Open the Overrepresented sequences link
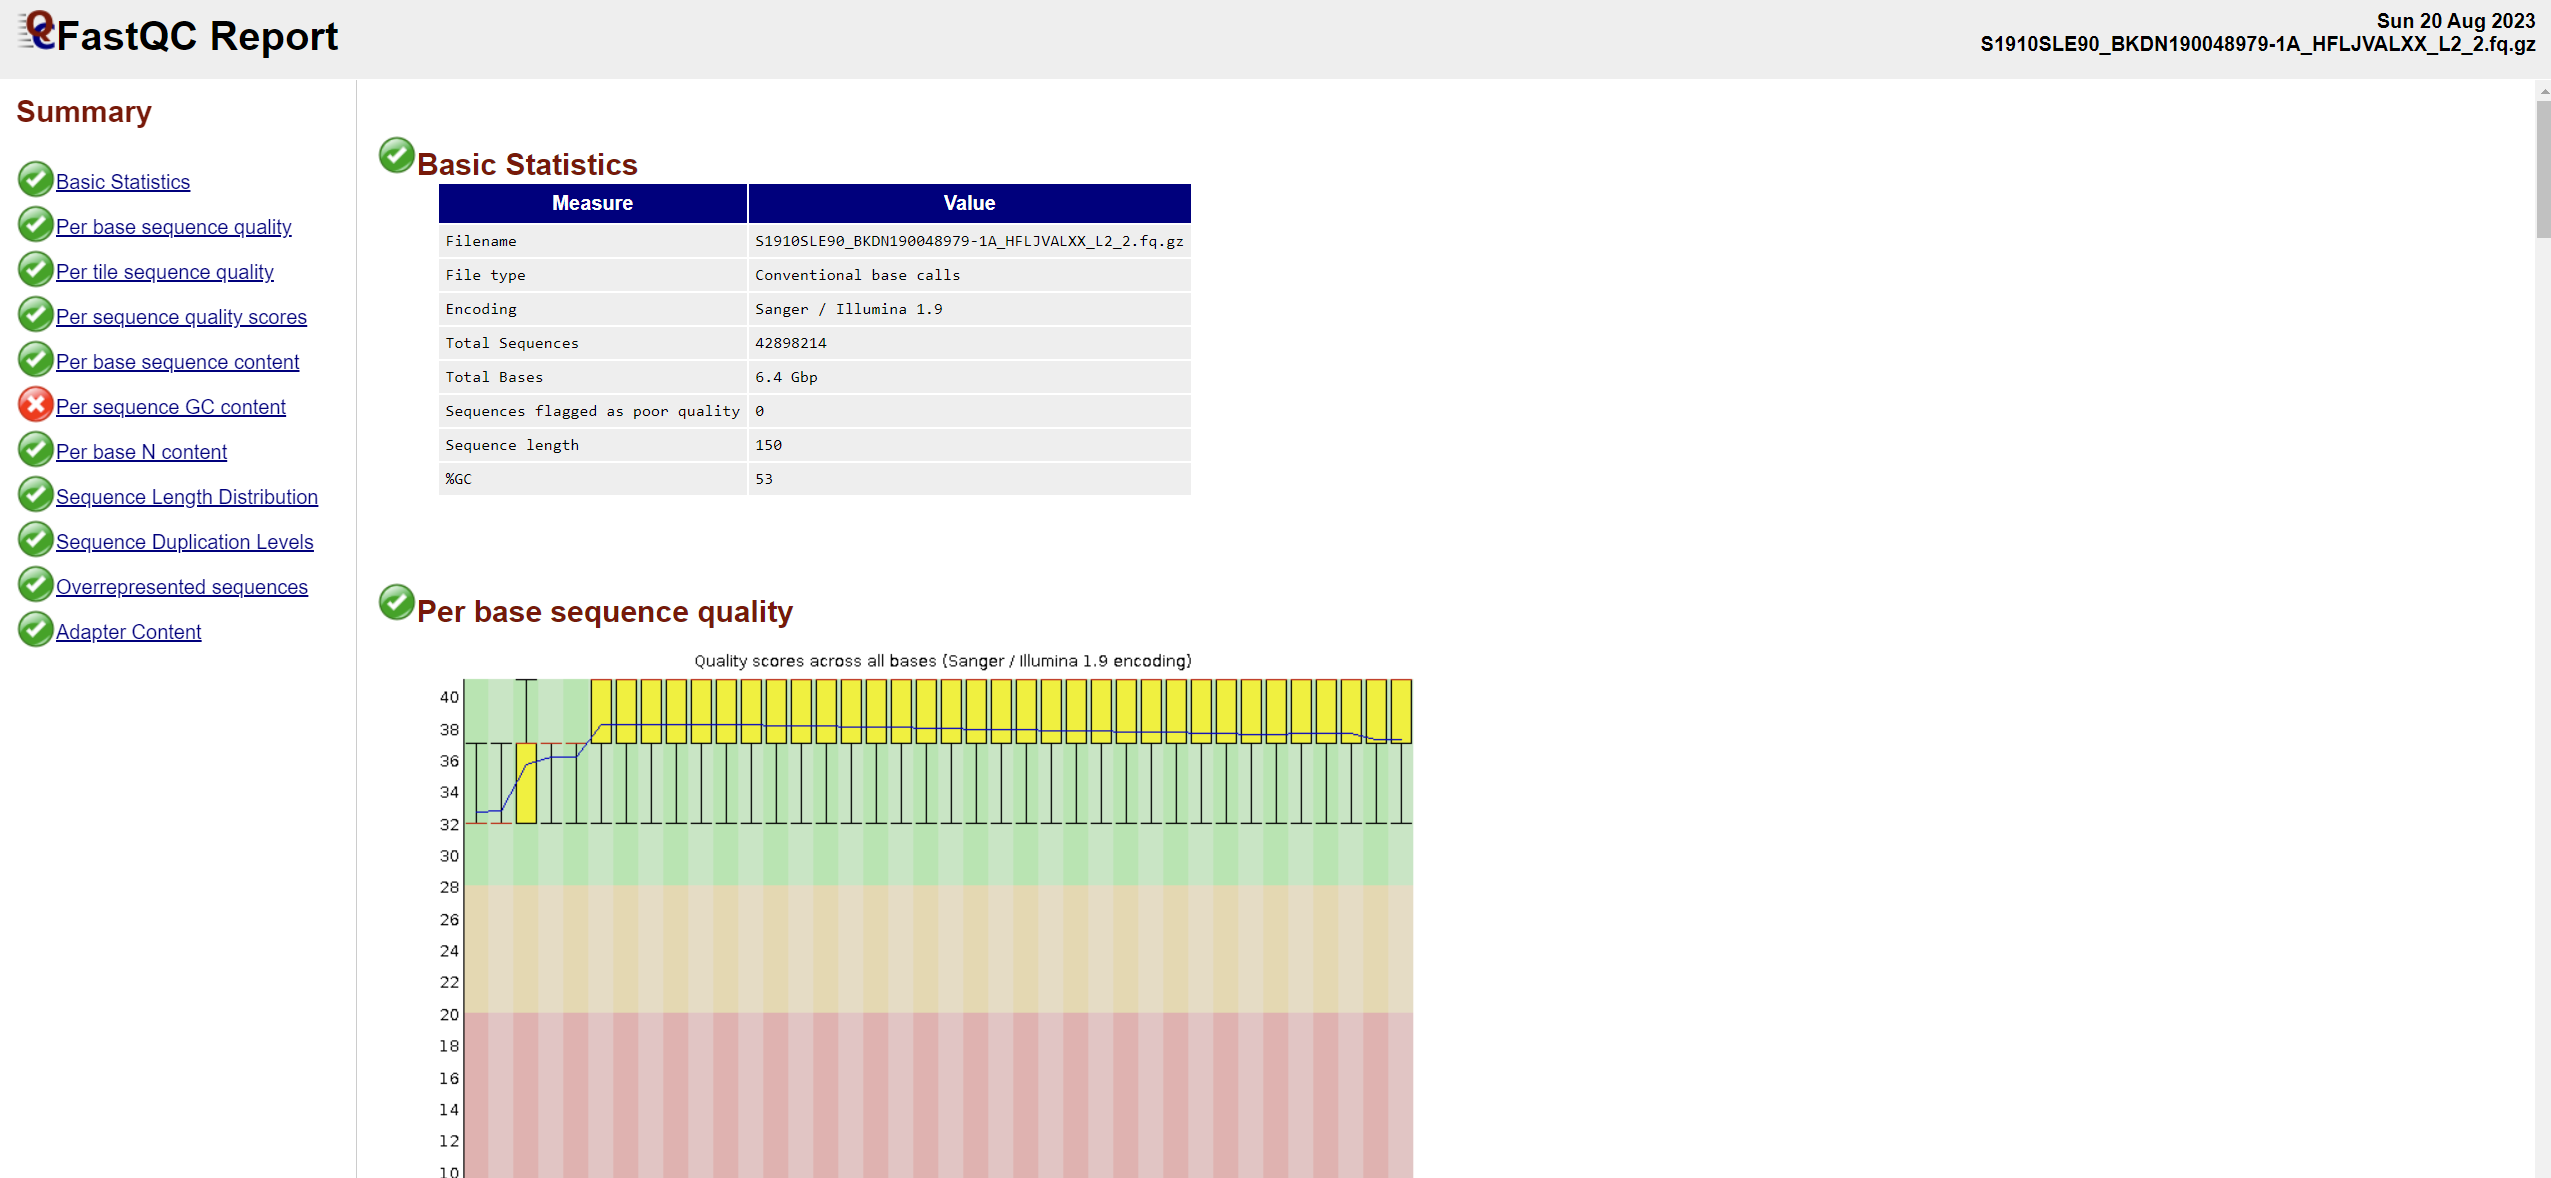This screenshot has width=2551, height=1178. click(181, 587)
